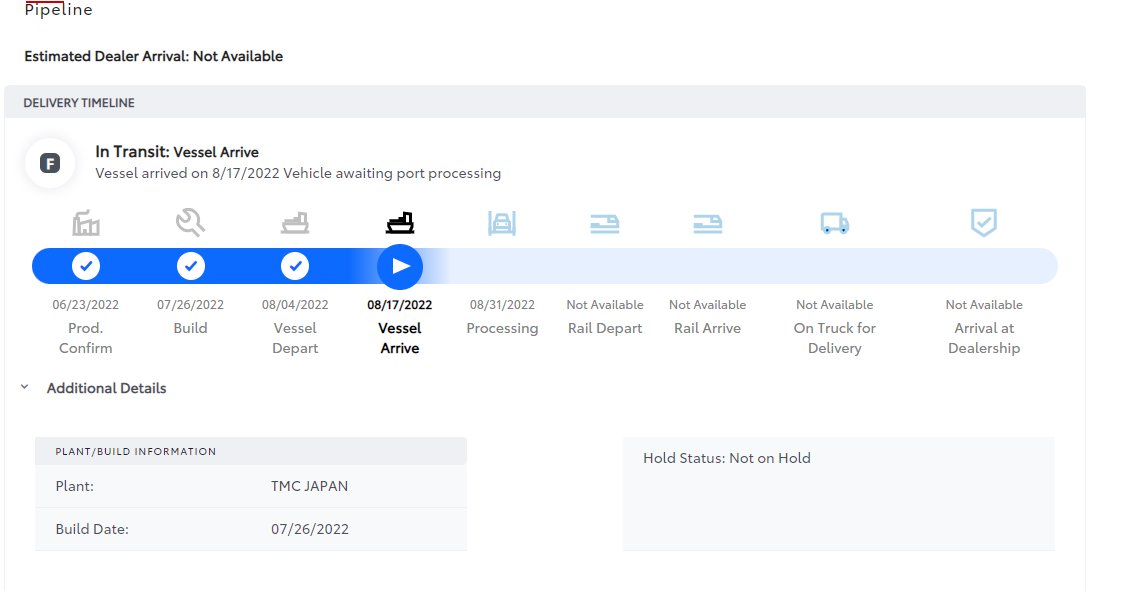
Task: Click the Pipeline heading
Action: [x=59, y=10]
